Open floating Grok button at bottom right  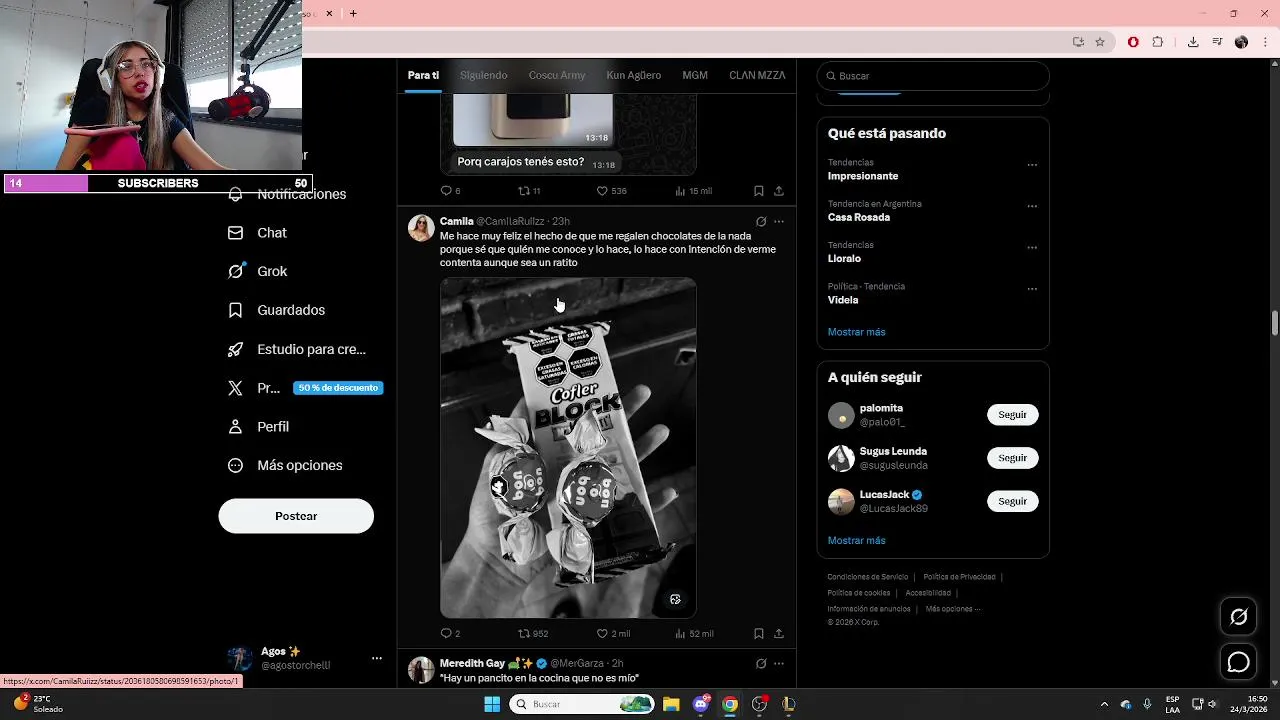click(x=1238, y=617)
